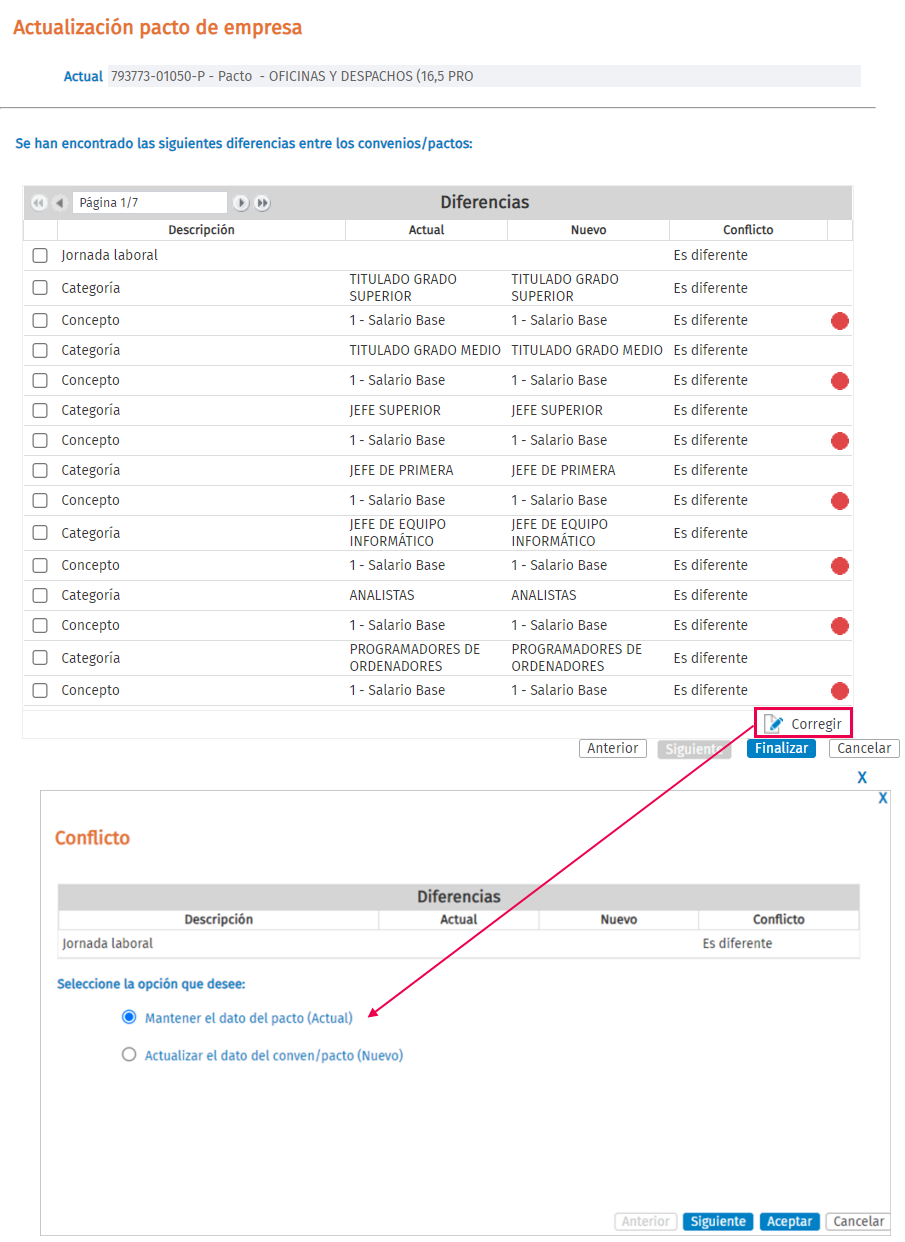The image size is (905, 1242).
Task: Click Descripción column header in main table
Action: click(201, 230)
